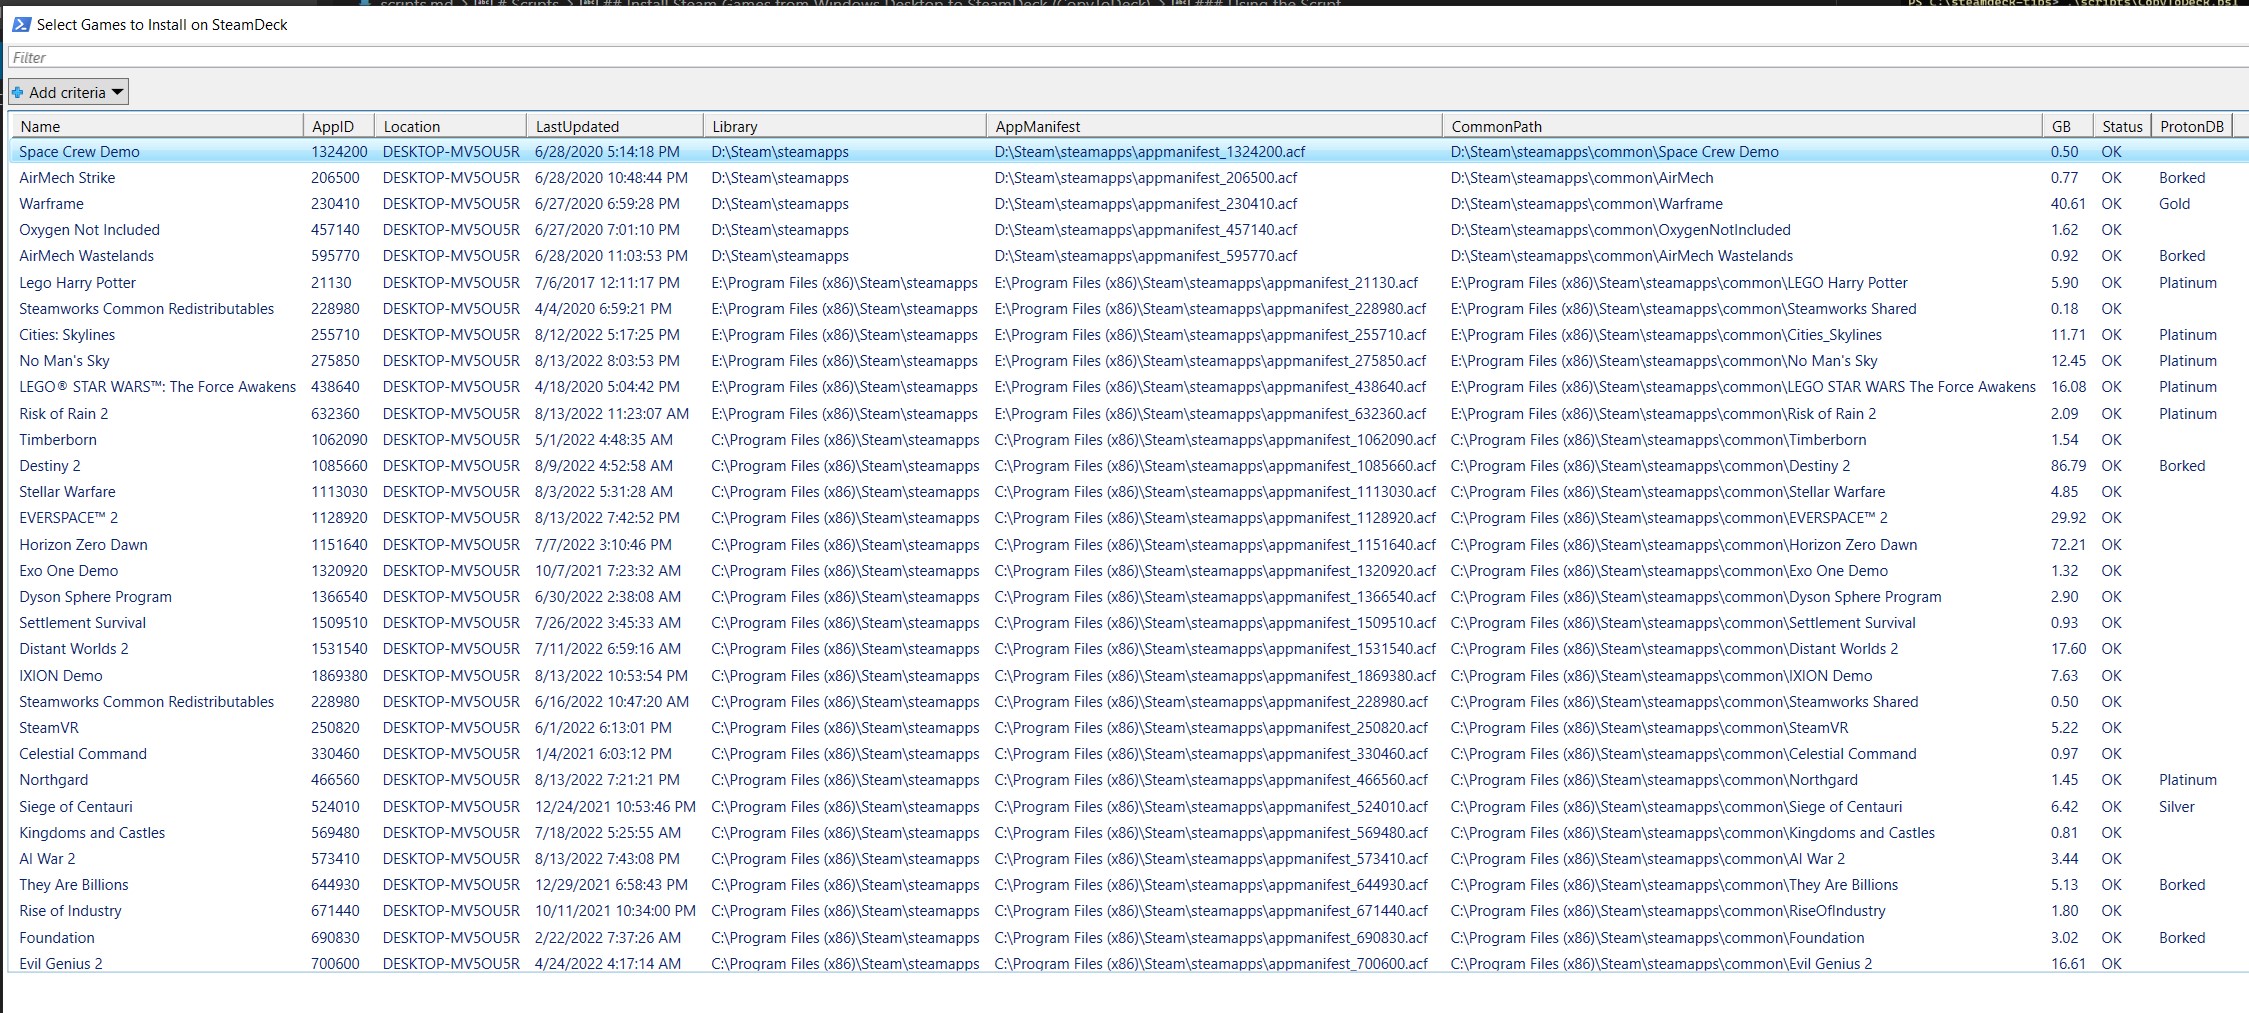
Task: Sort by the Location column header
Action: tap(451, 126)
